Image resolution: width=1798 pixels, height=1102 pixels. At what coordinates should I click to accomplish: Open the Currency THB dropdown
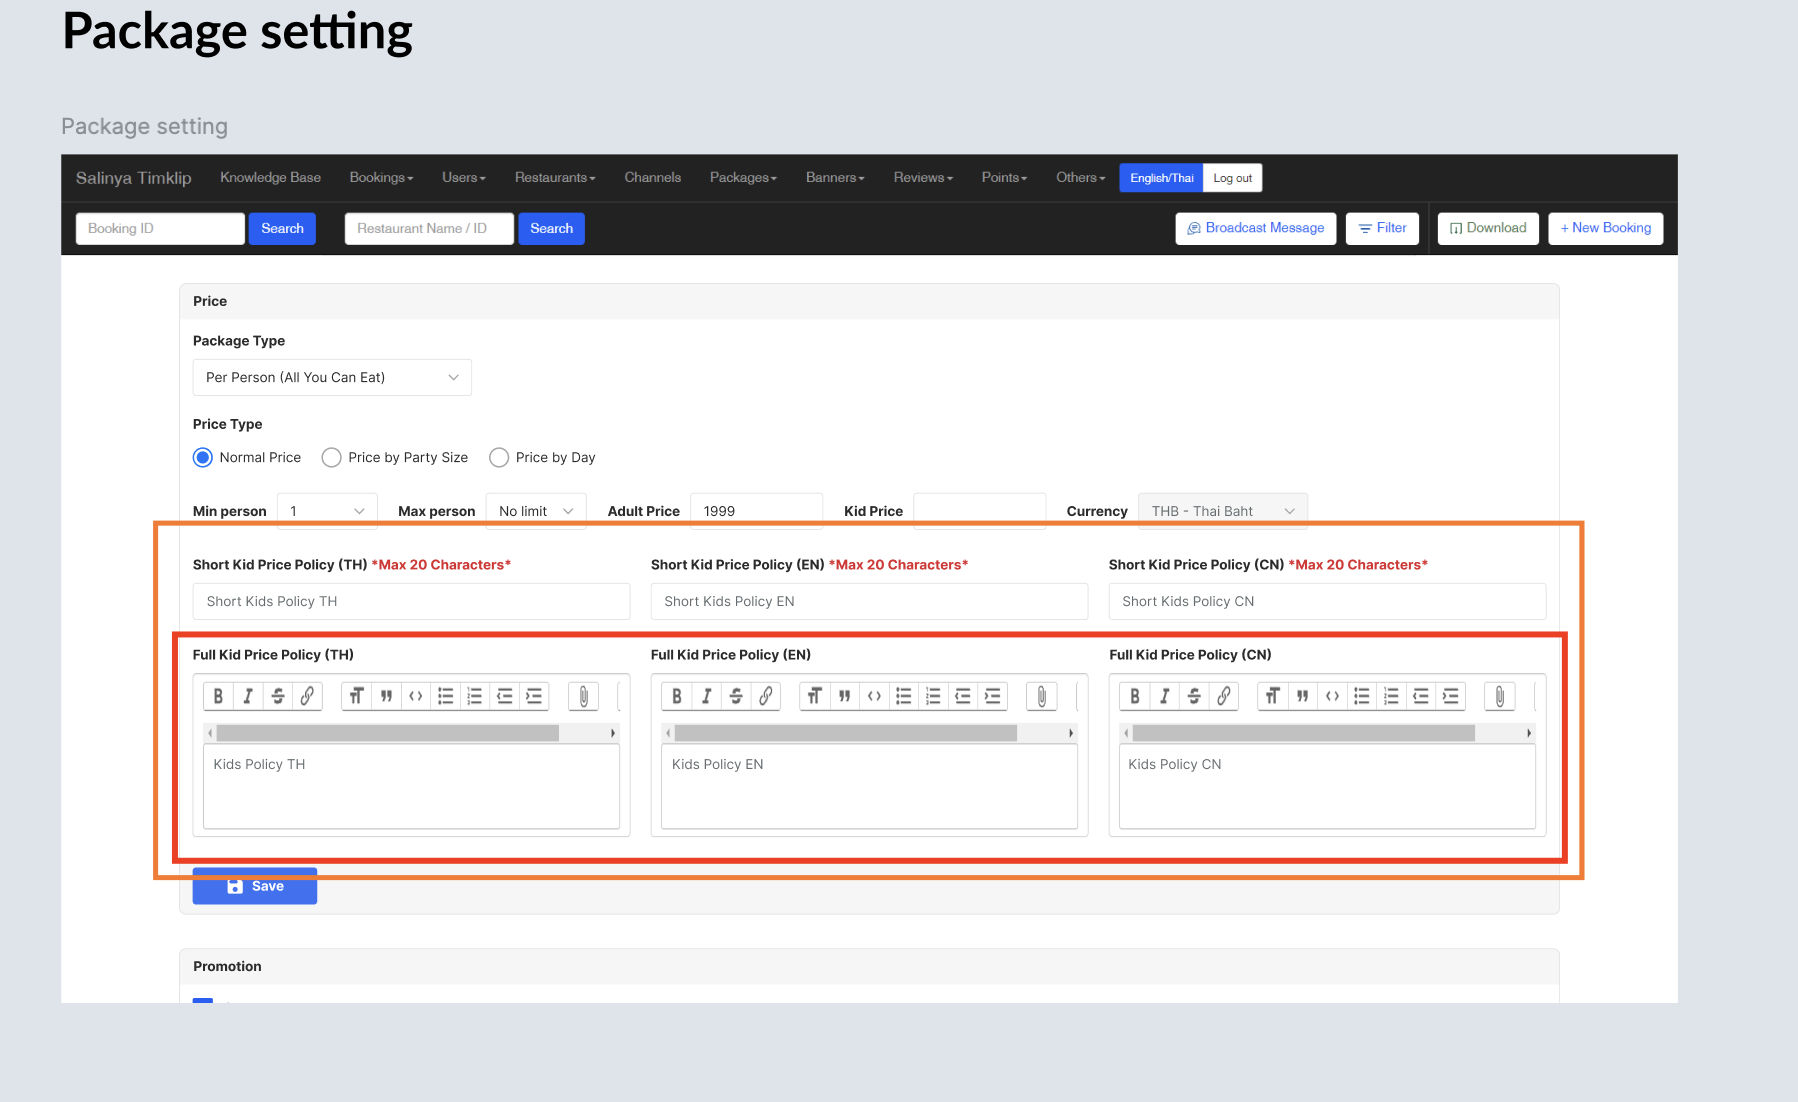tap(1222, 511)
